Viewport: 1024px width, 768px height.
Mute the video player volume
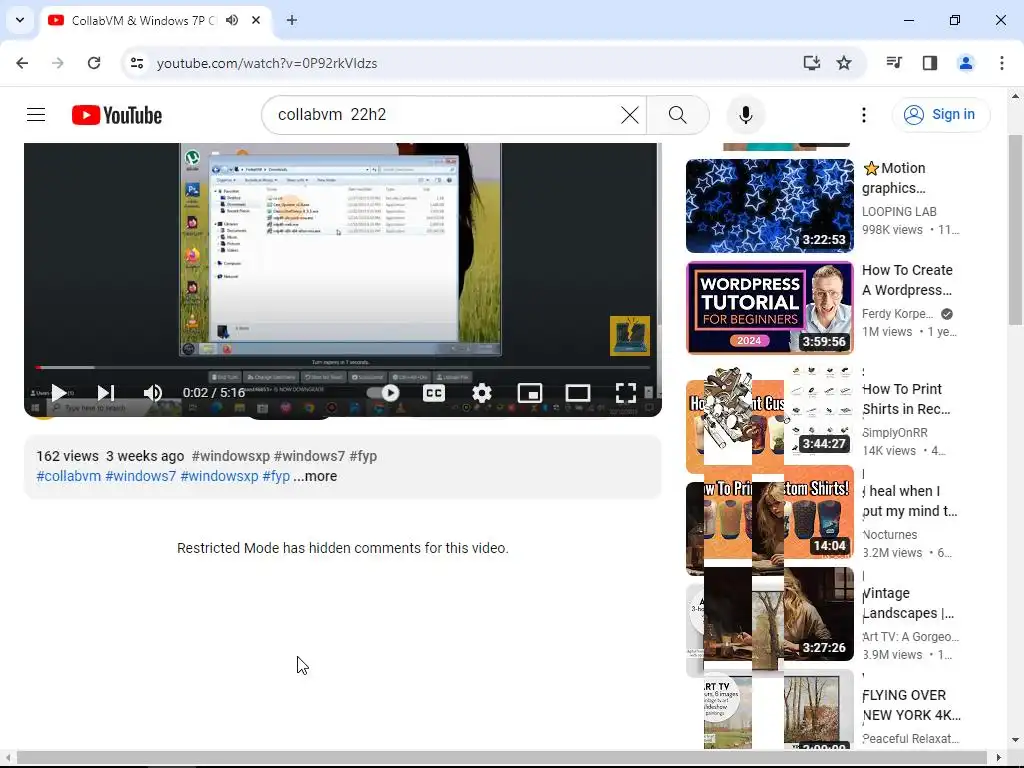(x=153, y=392)
